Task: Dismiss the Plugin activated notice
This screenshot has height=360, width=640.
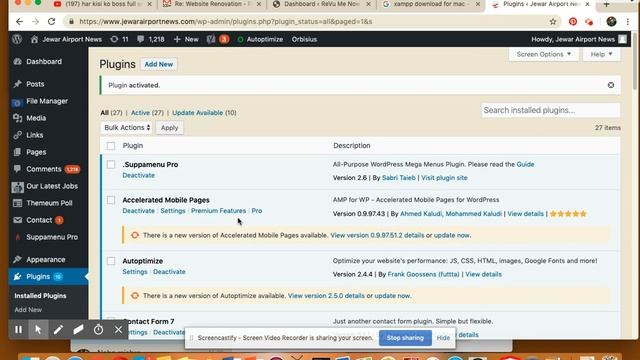Action: click(x=611, y=85)
